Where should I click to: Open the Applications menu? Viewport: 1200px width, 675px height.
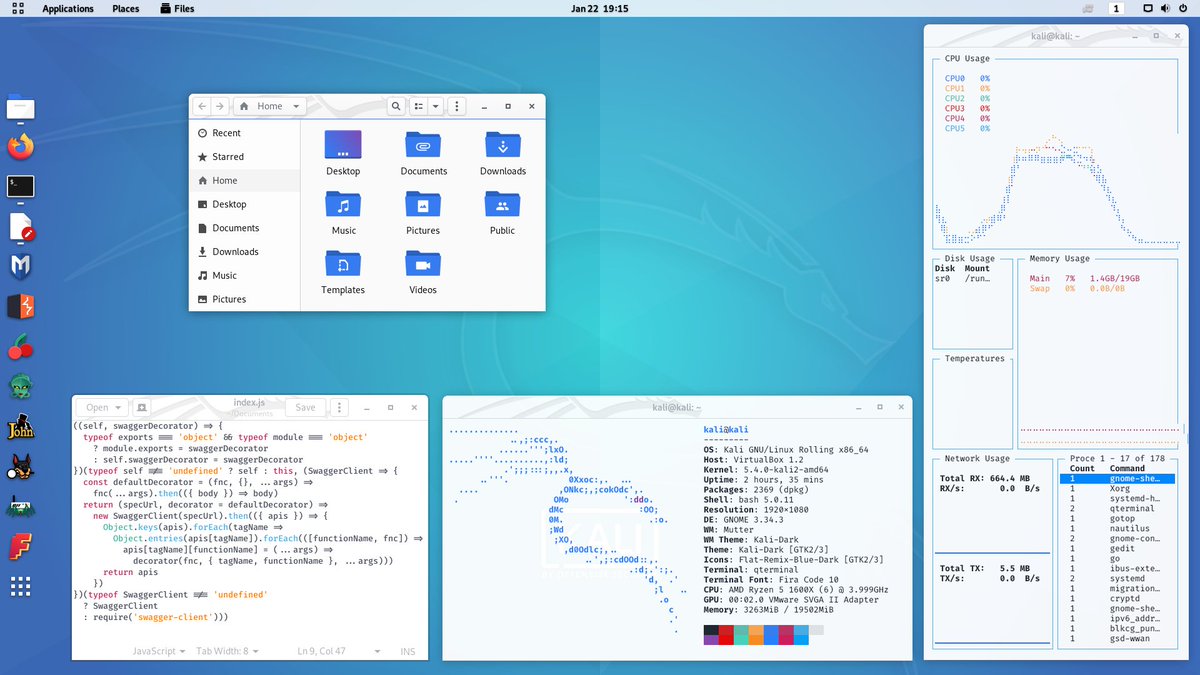68,8
